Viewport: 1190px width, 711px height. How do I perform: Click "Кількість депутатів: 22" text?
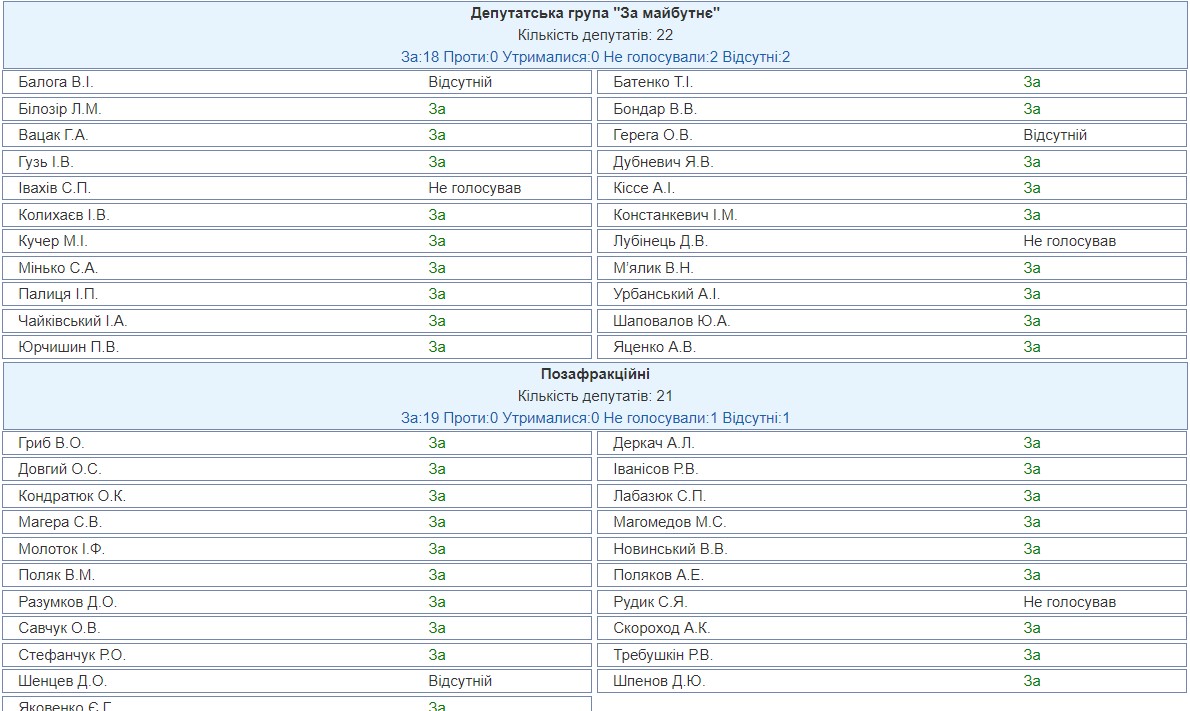point(595,35)
